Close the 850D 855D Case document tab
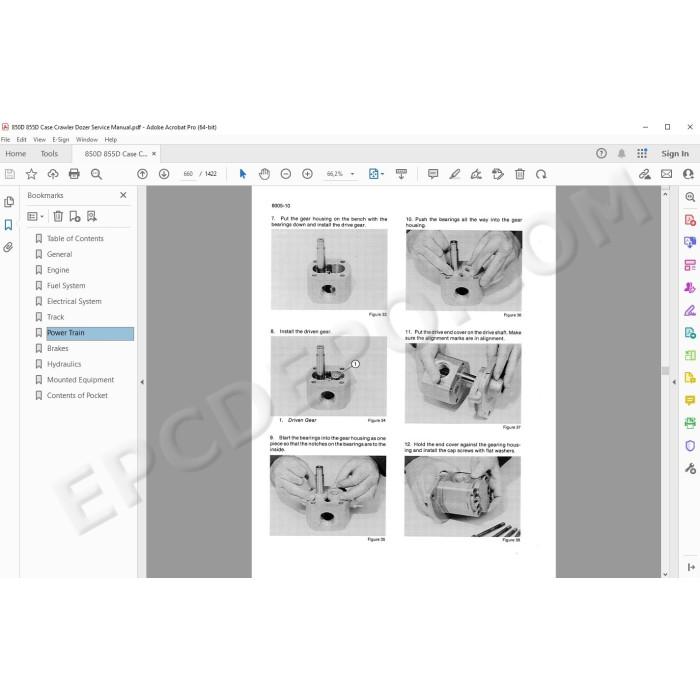 click(x=154, y=154)
